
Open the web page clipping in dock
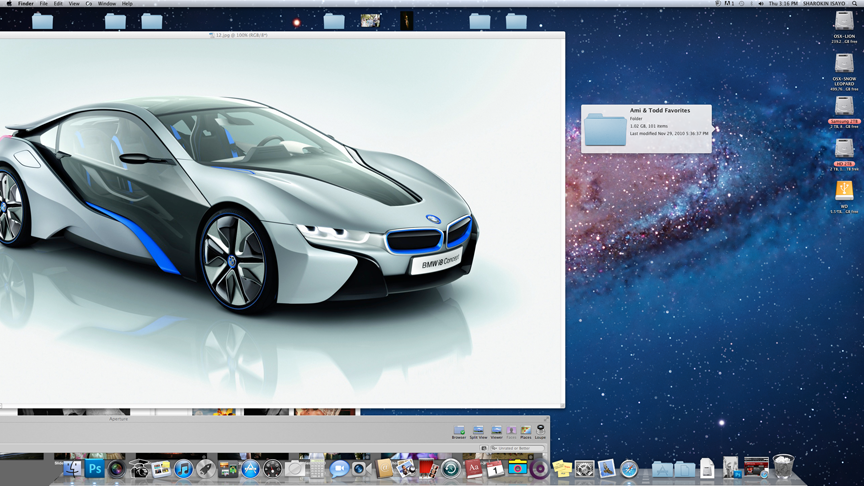click(756, 467)
